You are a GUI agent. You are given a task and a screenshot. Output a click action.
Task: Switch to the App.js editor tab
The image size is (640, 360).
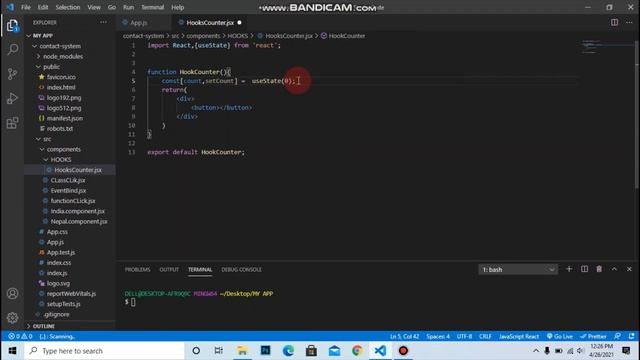pos(139,23)
